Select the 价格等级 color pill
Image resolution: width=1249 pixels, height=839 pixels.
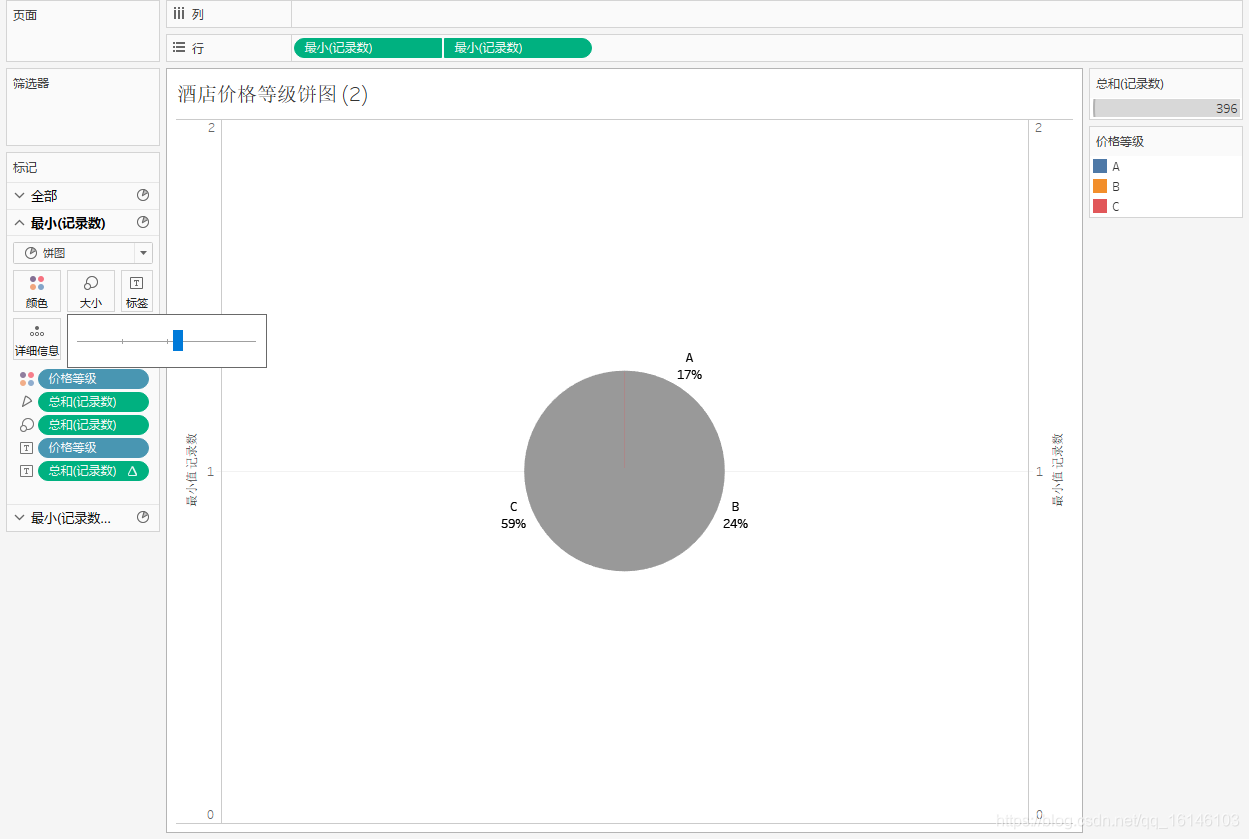coord(93,379)
